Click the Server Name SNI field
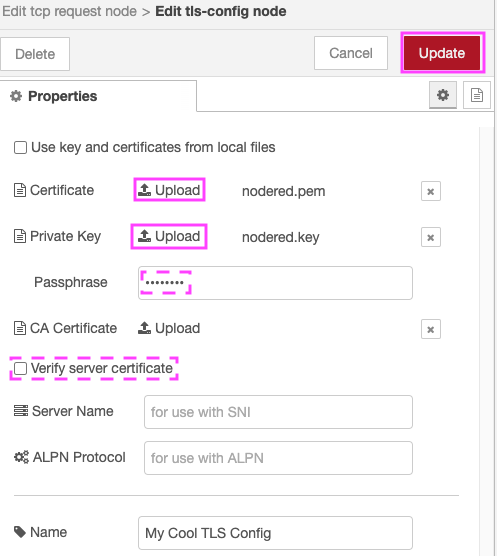This screenshot has width=497, height=556. (x=278, y=412)
